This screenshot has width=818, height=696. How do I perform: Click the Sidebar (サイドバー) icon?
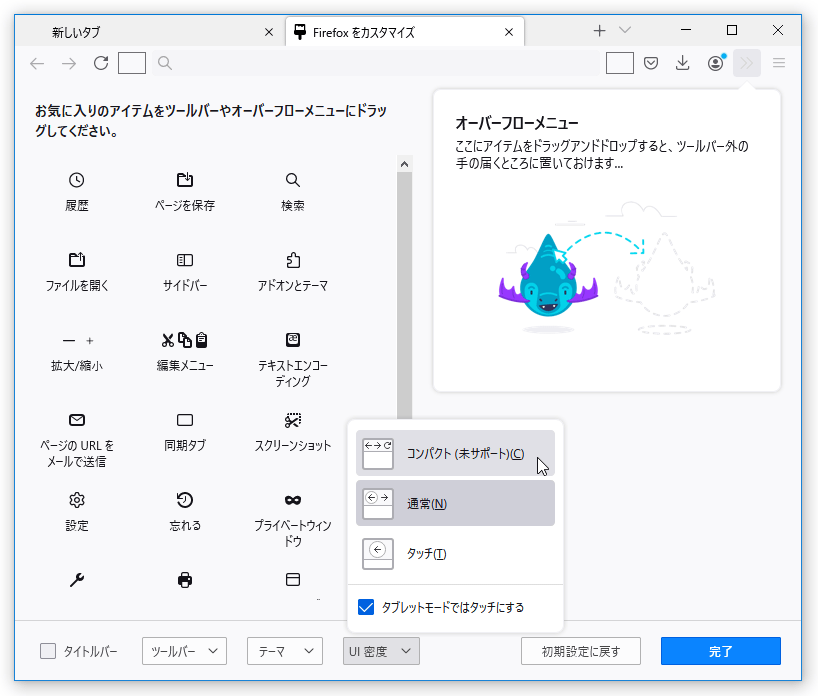point(185,260)
